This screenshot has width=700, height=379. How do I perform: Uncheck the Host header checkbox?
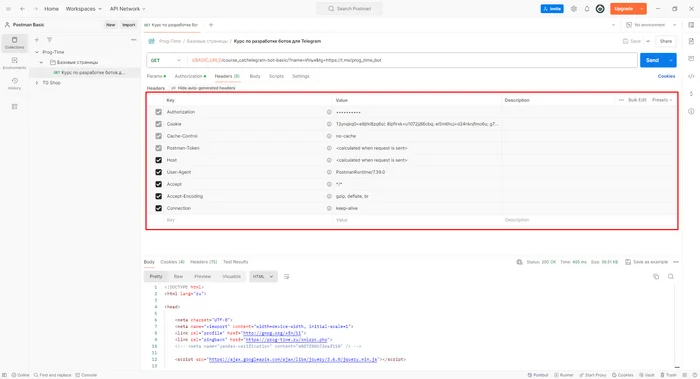158,160
